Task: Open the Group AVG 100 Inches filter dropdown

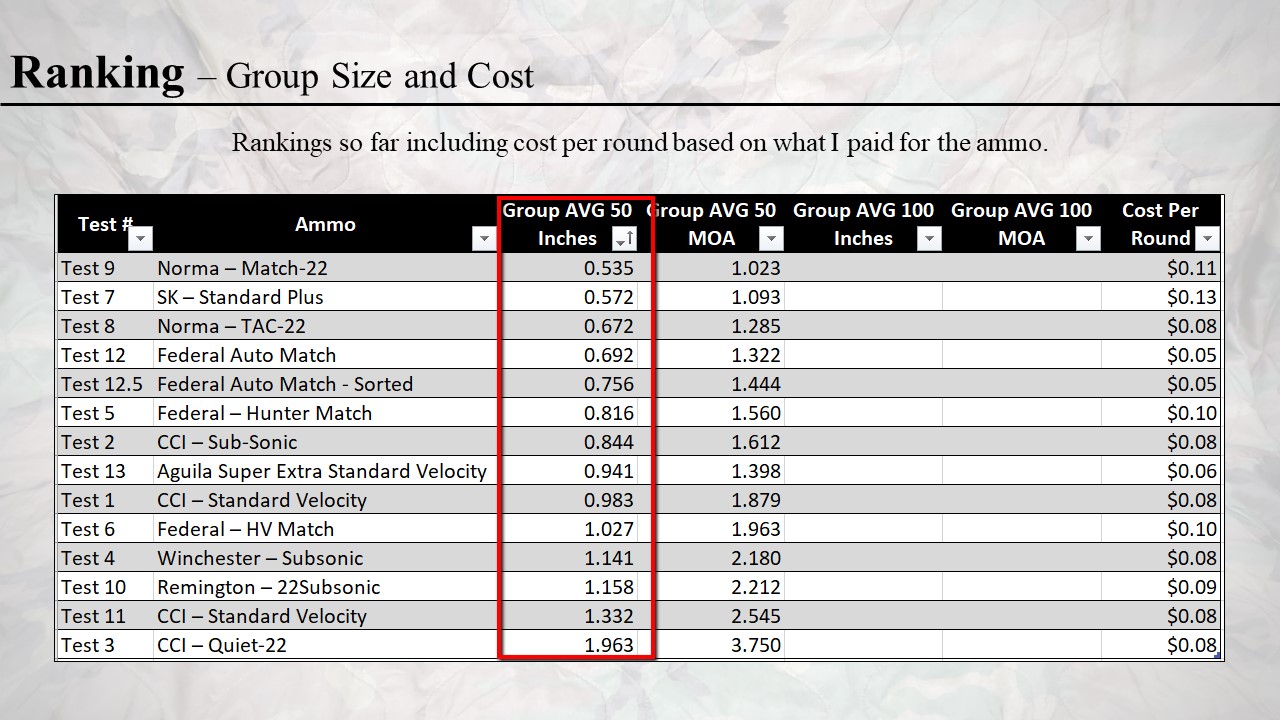Action: tap(929, 238)
